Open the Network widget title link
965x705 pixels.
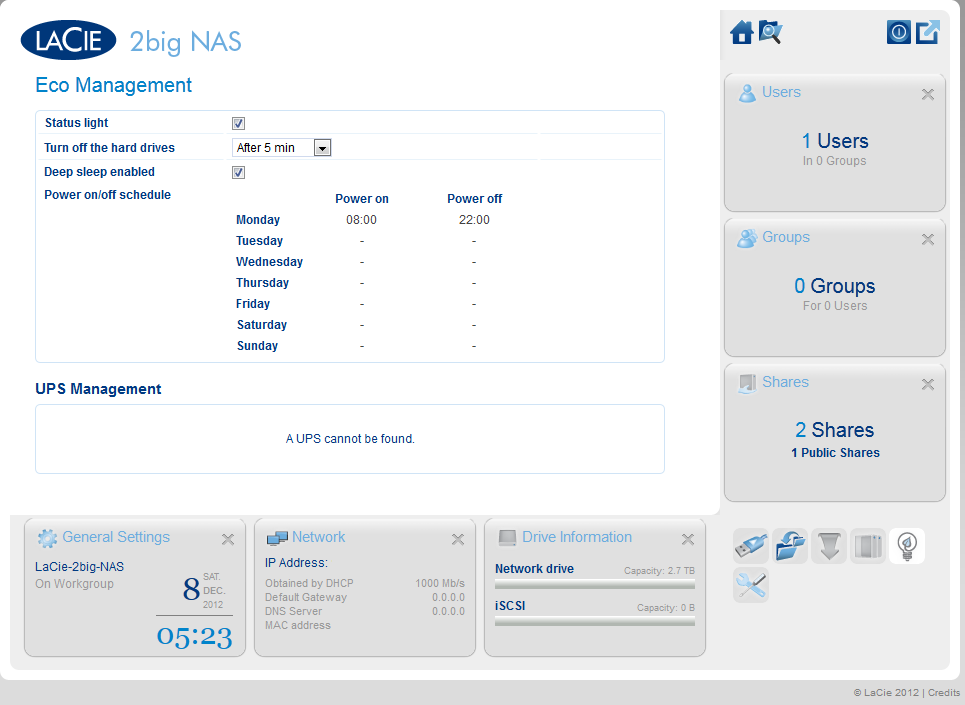point(318,537)
